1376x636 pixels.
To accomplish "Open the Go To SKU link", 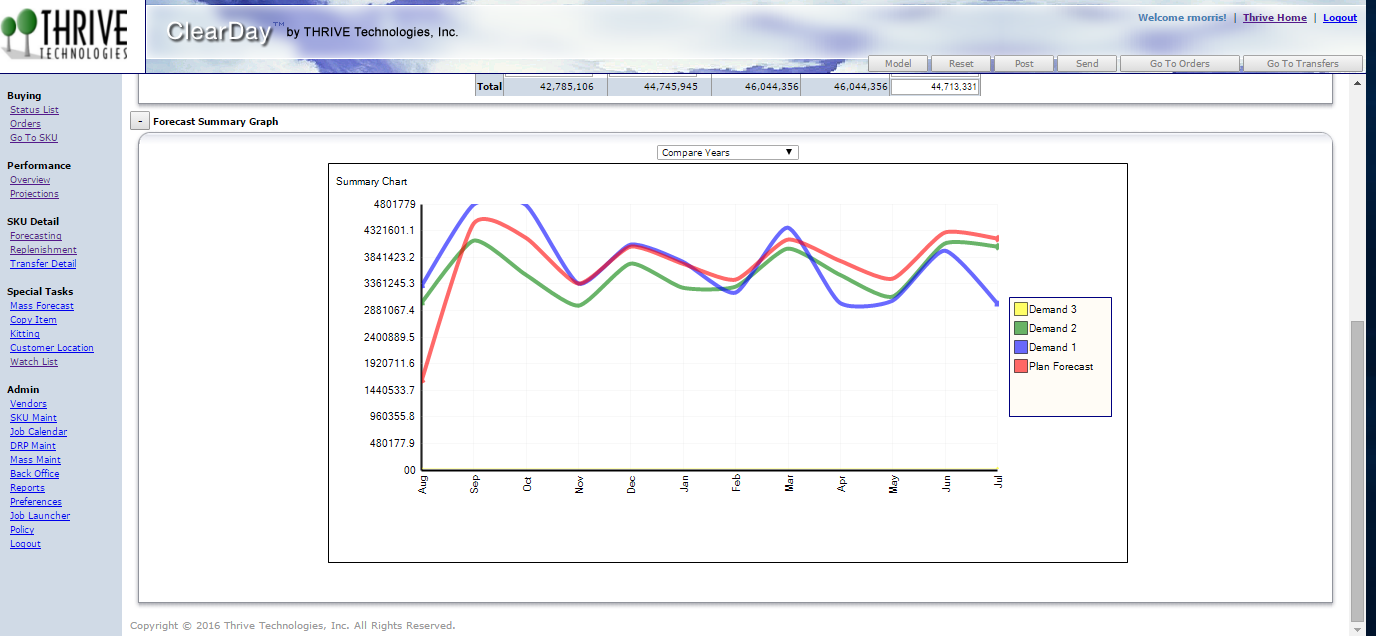I will (x=34, y=138).
